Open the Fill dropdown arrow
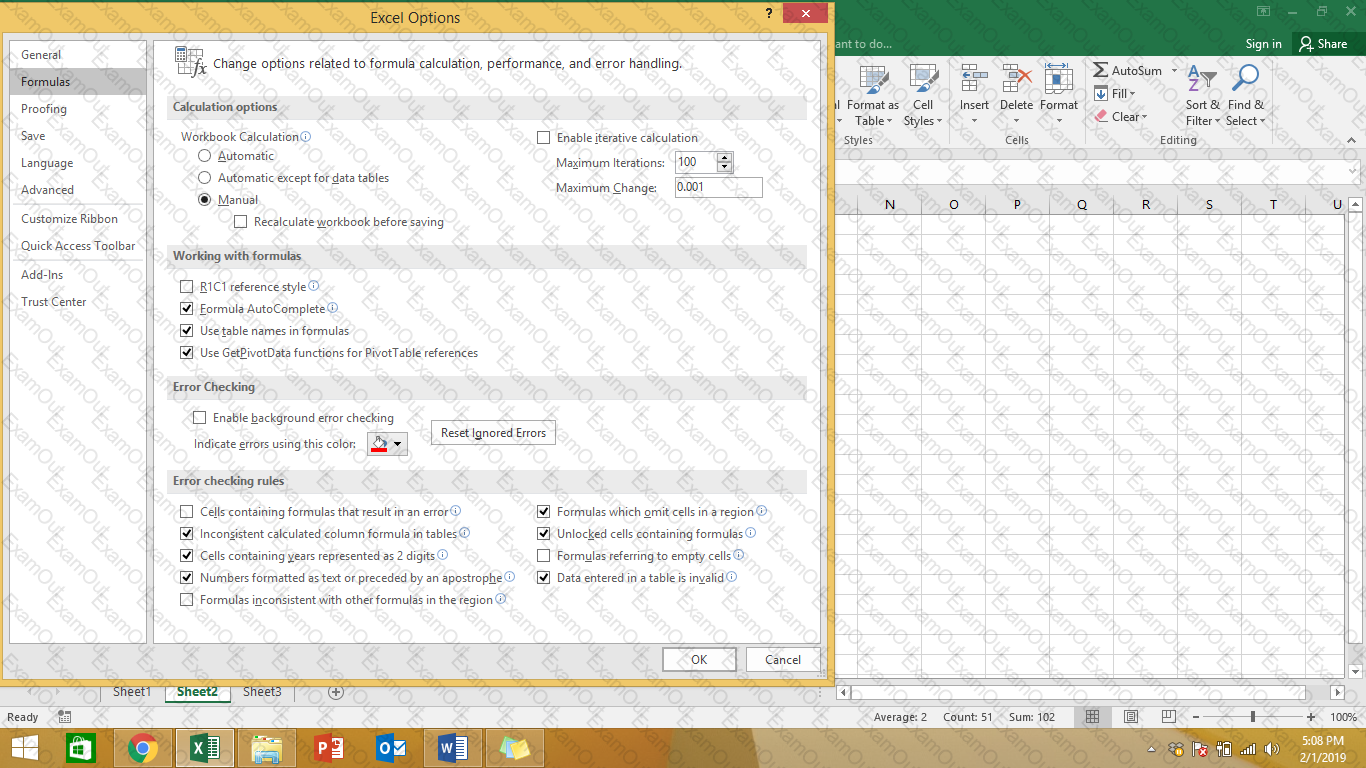Viewport: 1366px width, 768px height. pos(1132,94)
